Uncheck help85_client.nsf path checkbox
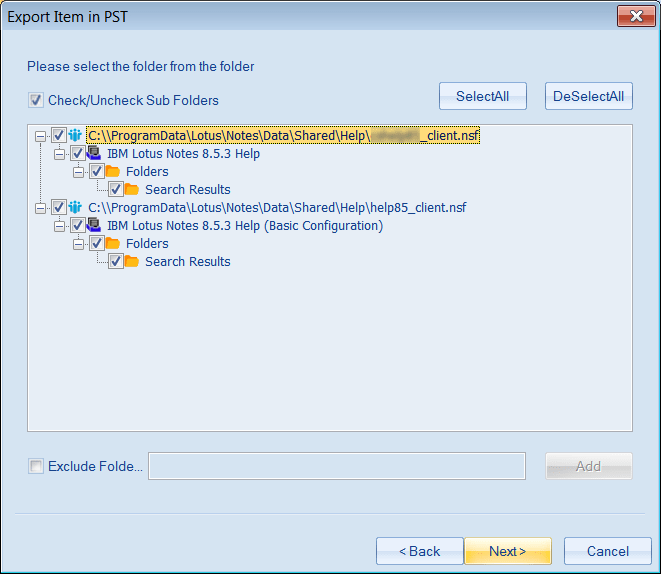Screen dimensions: 661x574 pyautogui.click(x=59, y=207)
